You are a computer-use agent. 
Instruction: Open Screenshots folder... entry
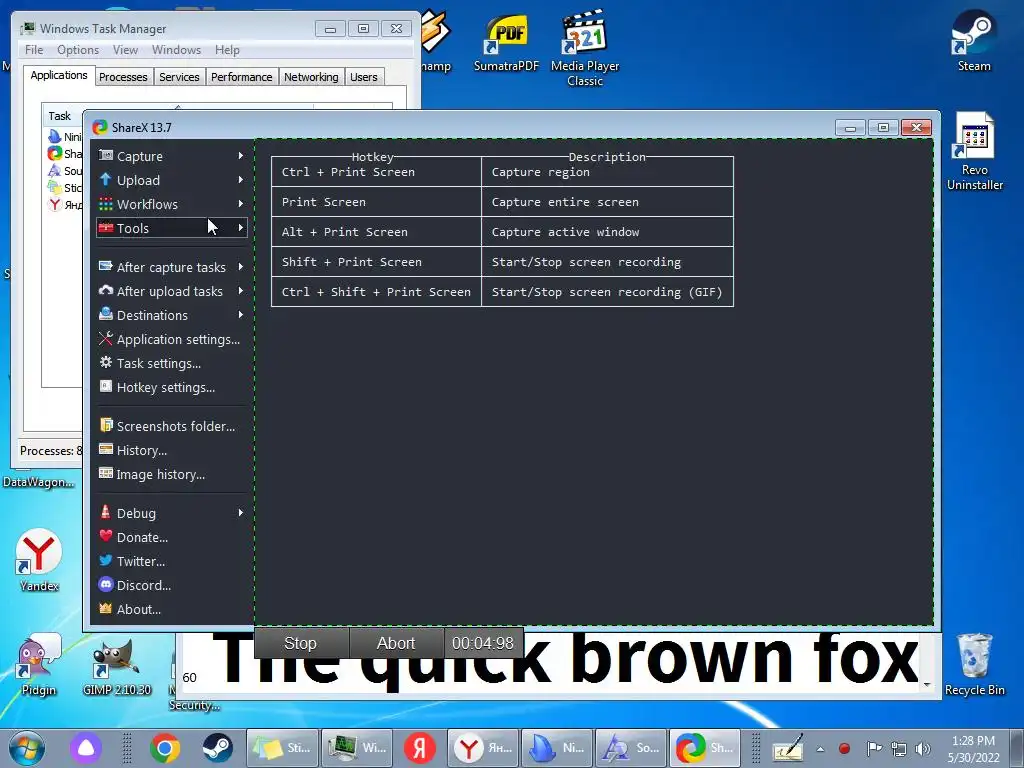click(171, 426)
